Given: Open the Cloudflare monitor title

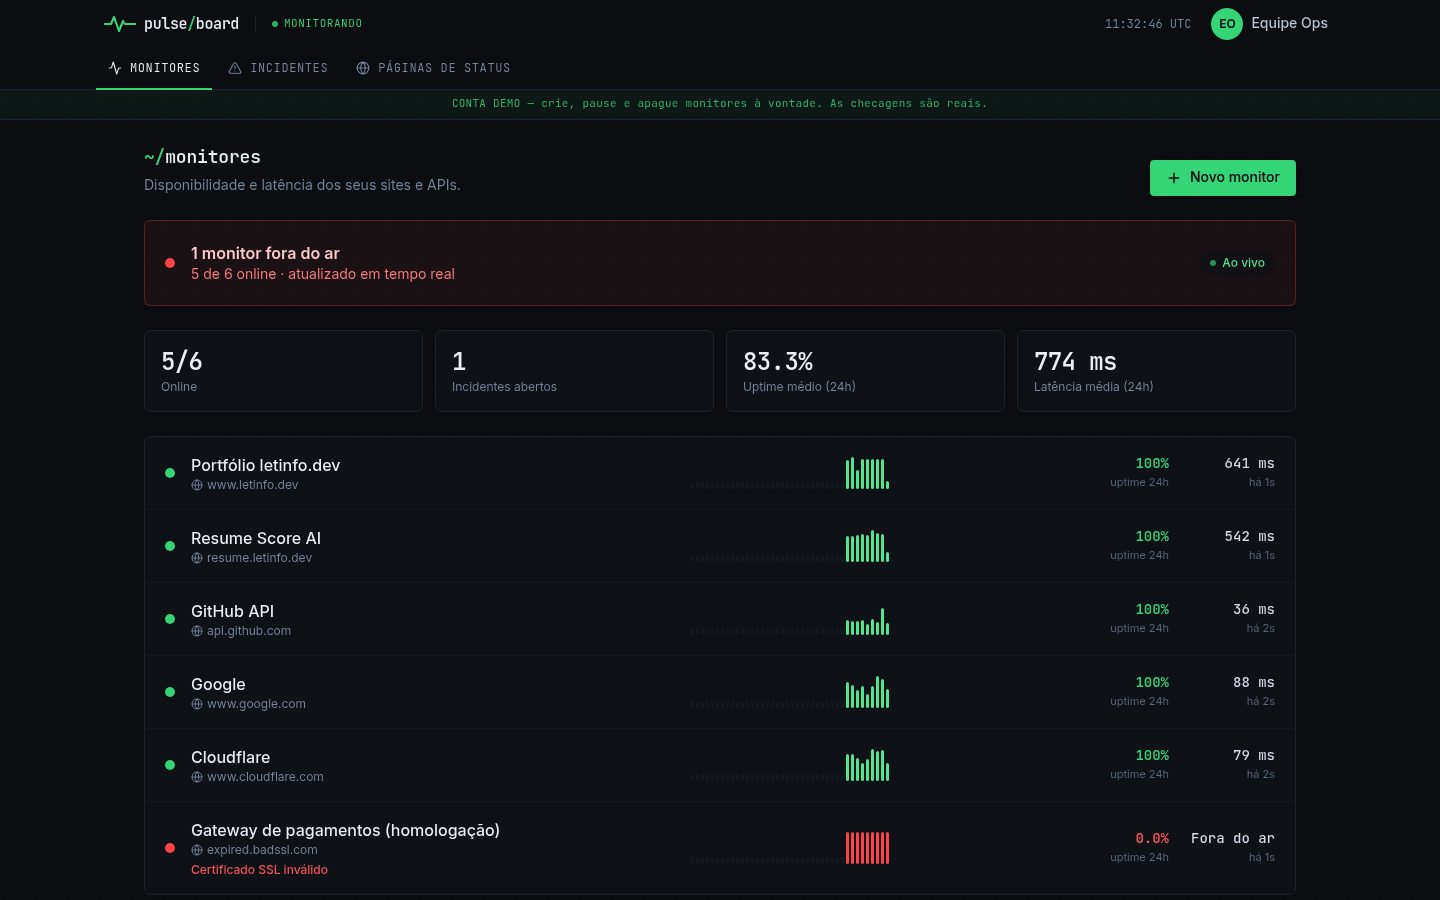Looking at the screenshot, I should point(230,757).
